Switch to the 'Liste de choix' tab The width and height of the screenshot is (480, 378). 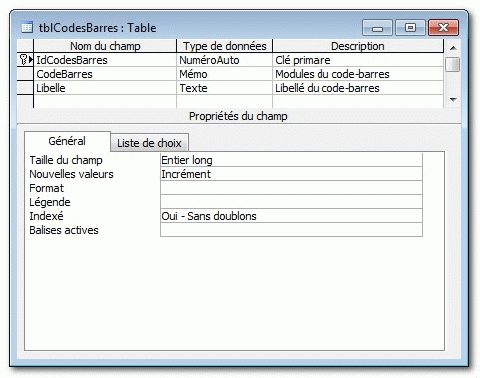(149, 143)
